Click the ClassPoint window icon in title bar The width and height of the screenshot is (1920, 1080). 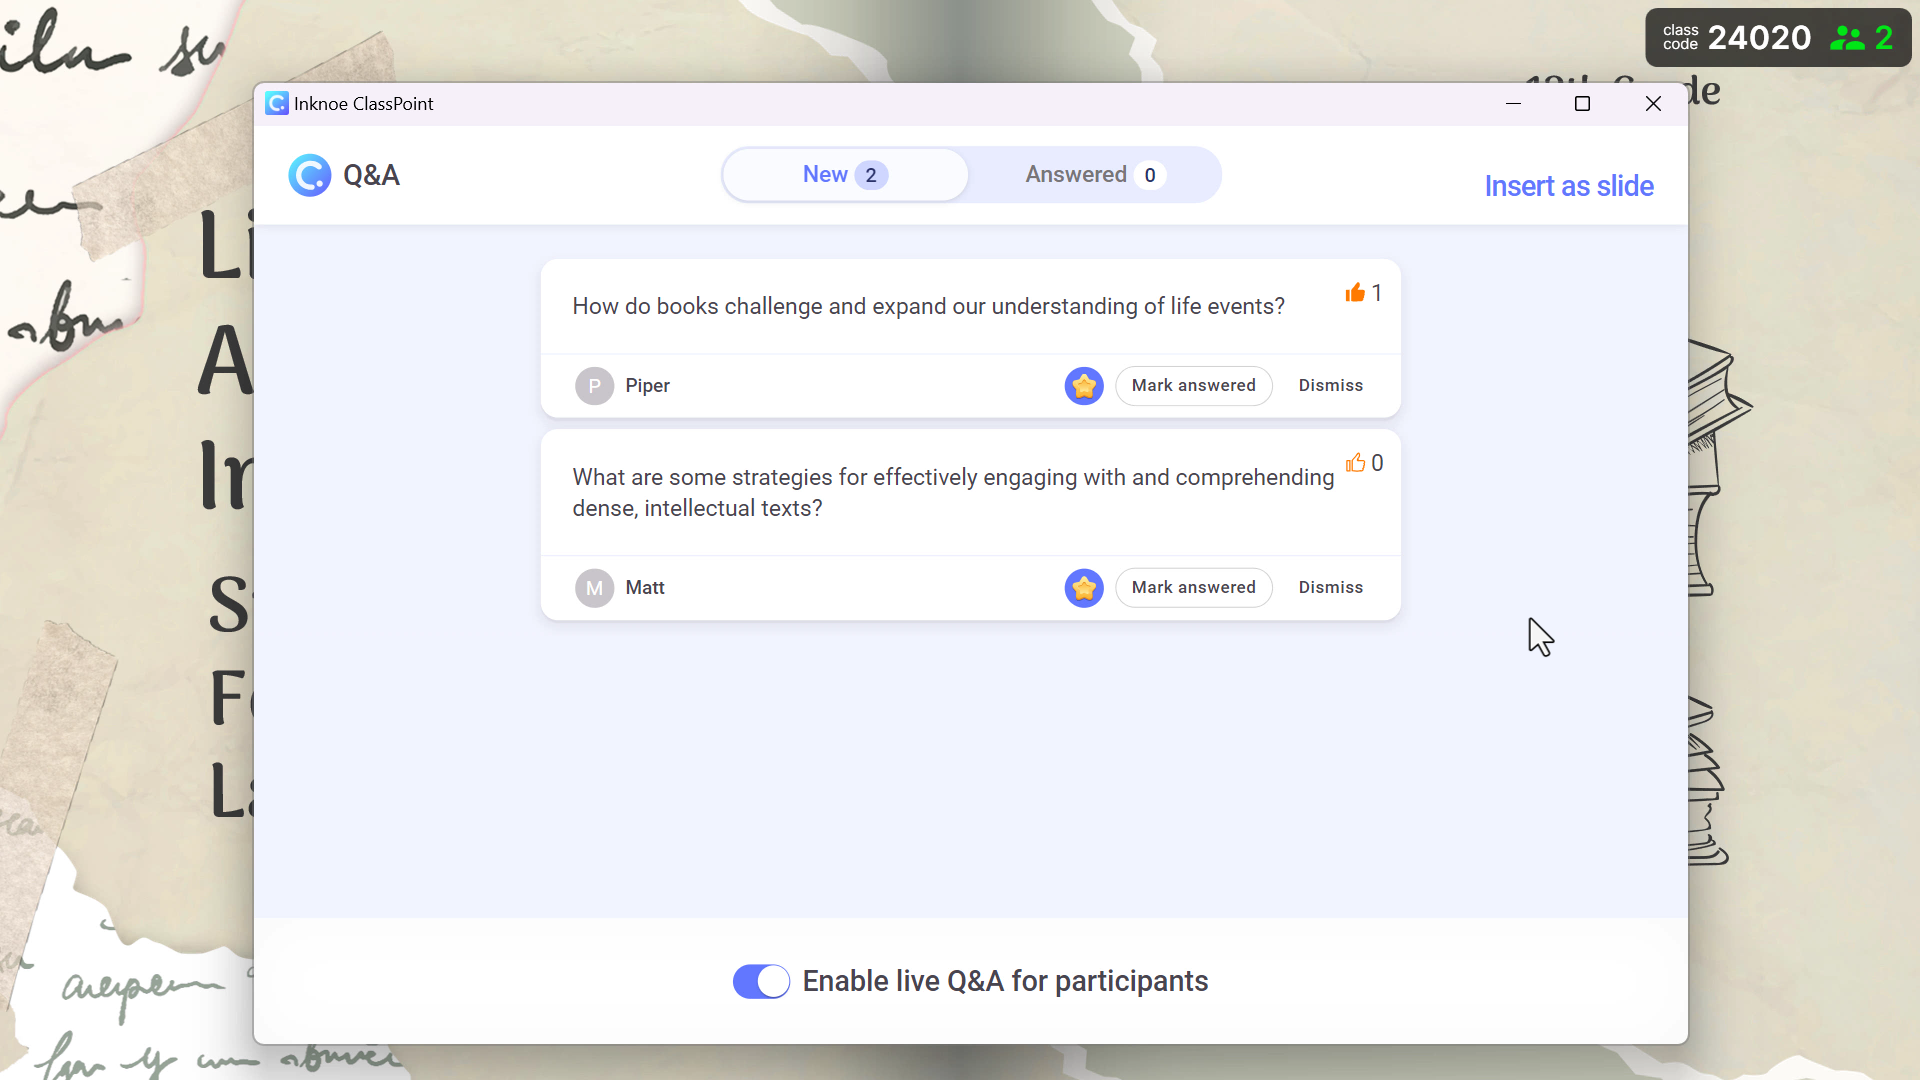click(x=276, y=103)
